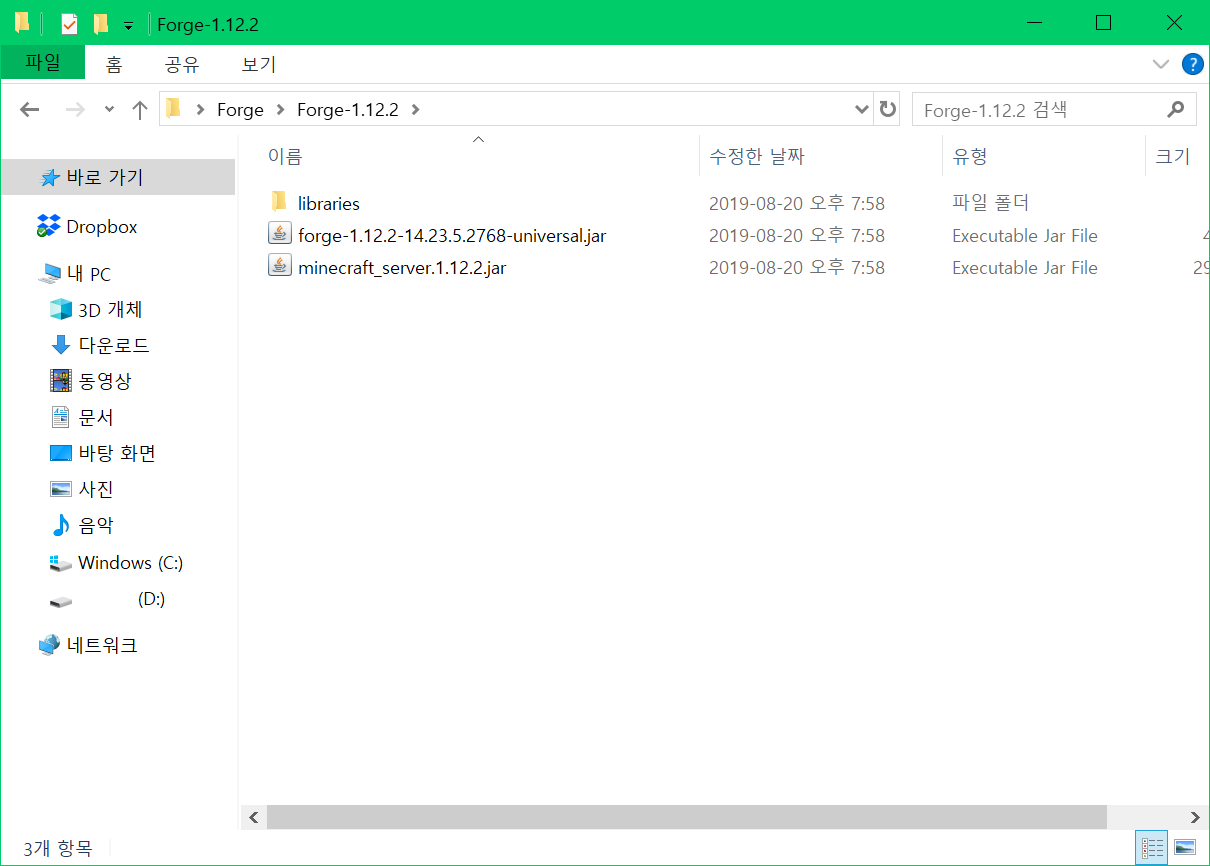Click the folder icon in address bar
This screenshot has width=1210, height=866.
click(174, 108)
